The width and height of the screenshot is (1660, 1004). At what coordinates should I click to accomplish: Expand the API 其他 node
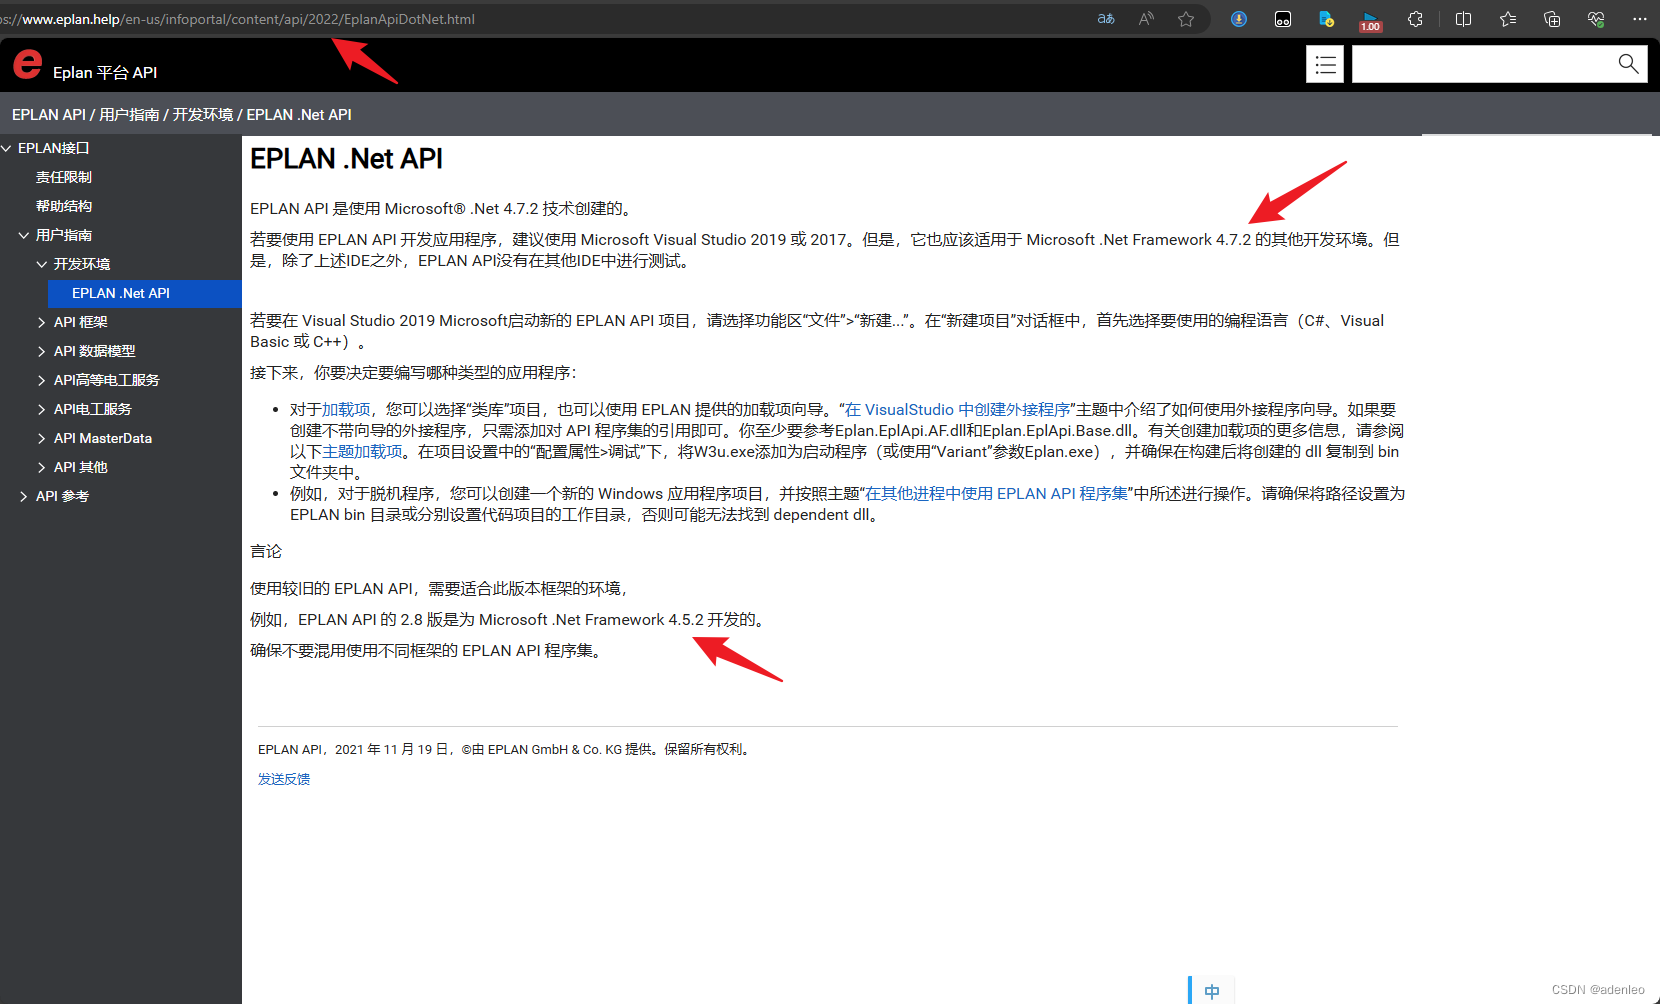(x=42, y=467)
